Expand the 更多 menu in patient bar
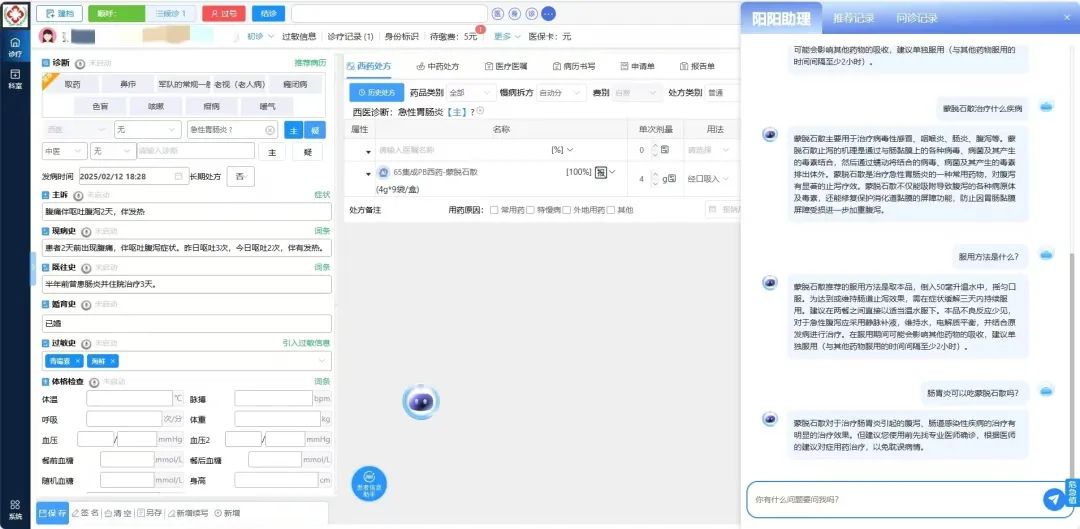Image resolution: width=1080 pixels, height=529 pixels. click(x=506, y=37)
